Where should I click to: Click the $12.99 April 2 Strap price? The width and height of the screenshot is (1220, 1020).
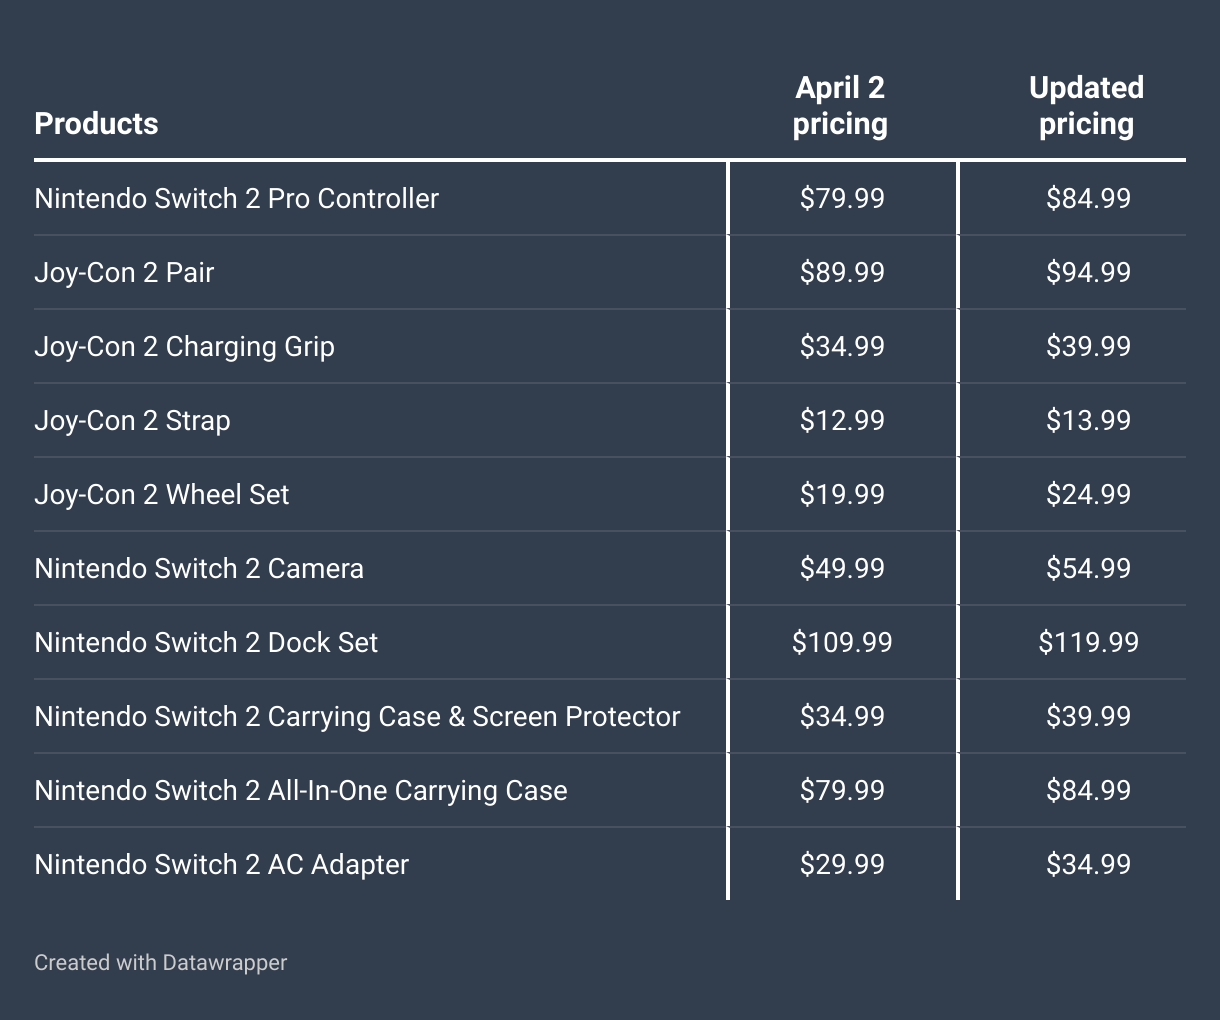tap(842, 420)
